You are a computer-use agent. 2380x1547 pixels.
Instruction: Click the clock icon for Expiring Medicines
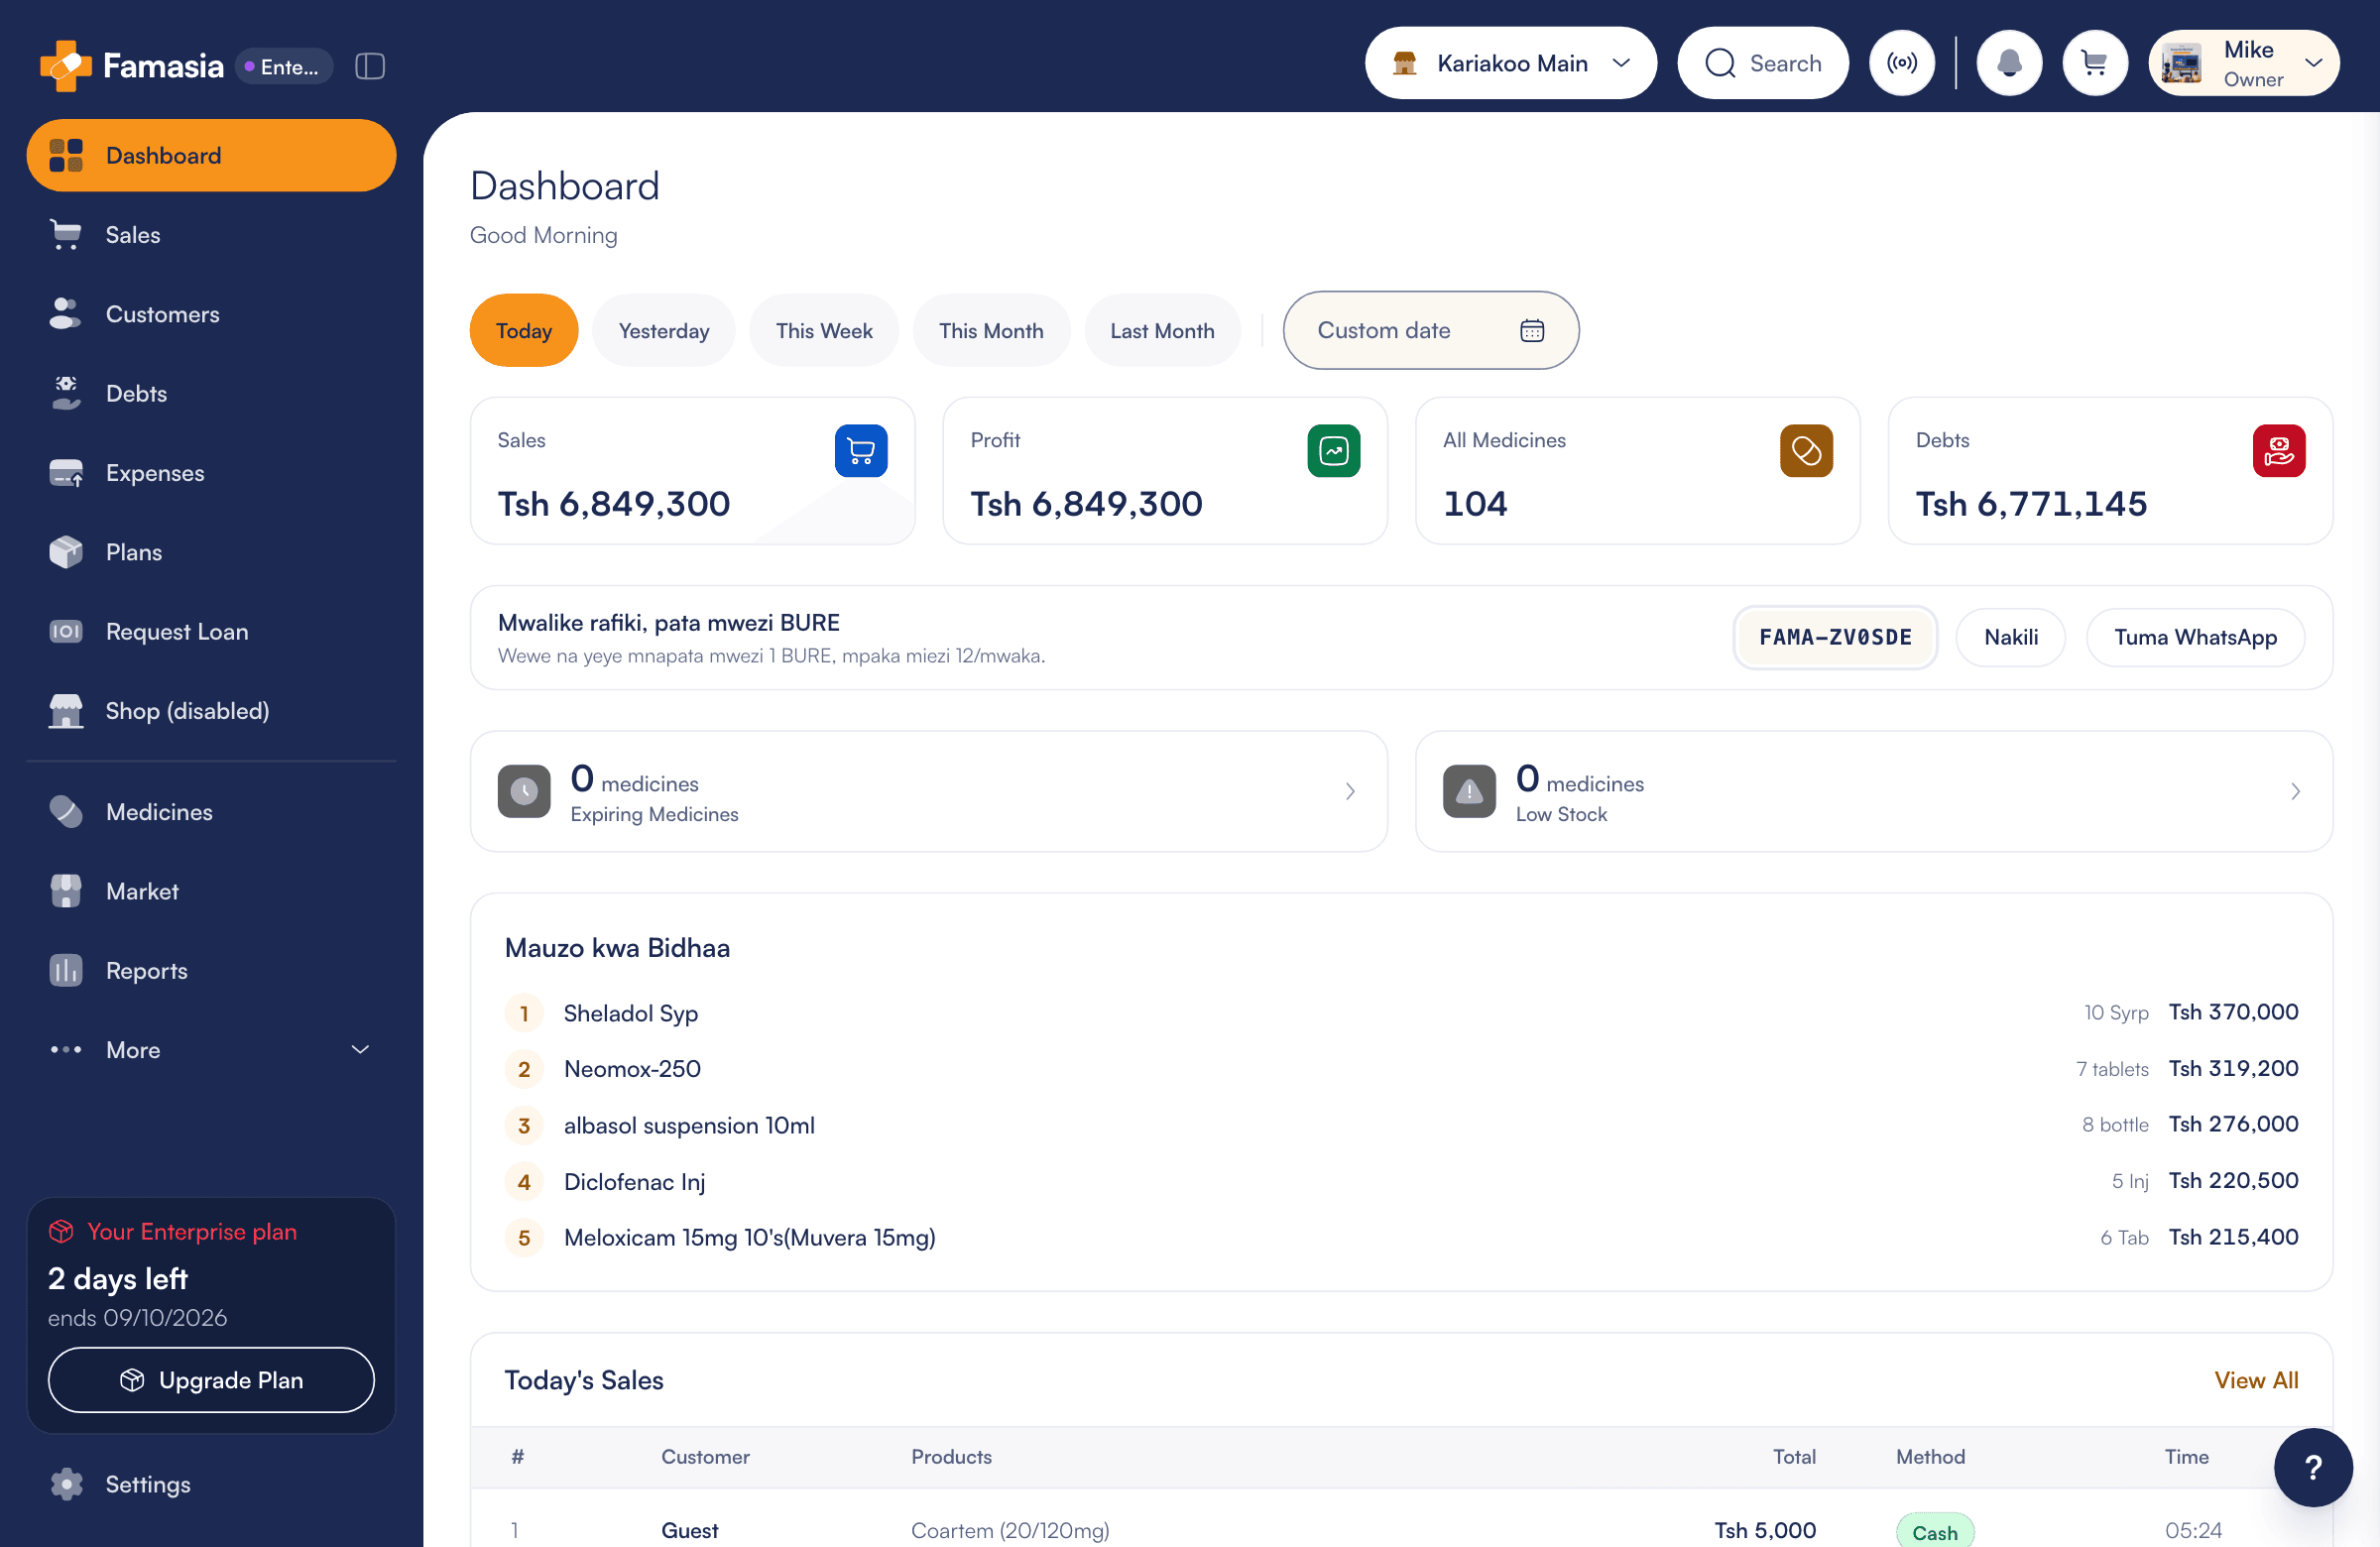(x=524, y=791)
